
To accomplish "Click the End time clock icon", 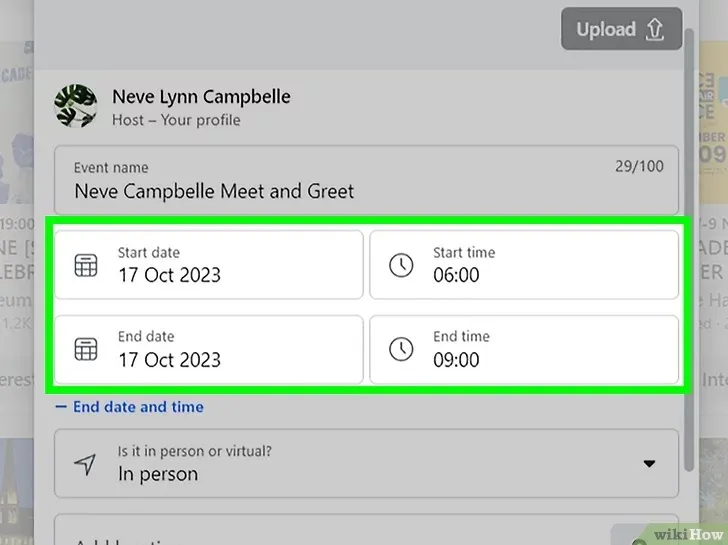I will tap(401, 349).
